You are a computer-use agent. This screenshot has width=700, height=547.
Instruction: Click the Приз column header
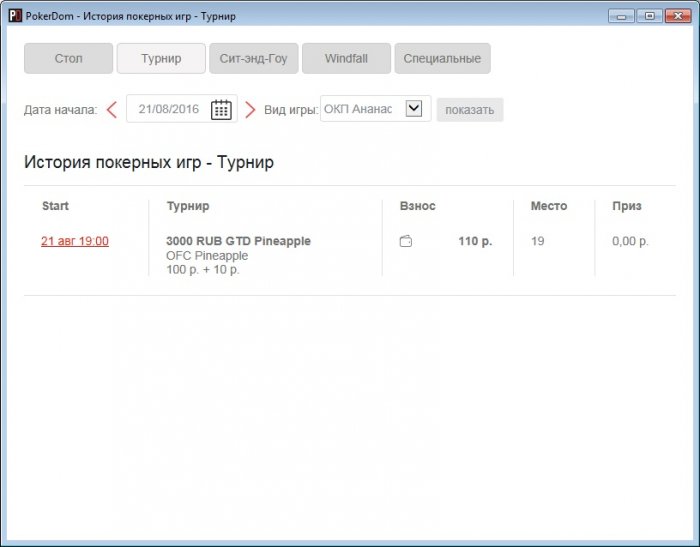627,206
